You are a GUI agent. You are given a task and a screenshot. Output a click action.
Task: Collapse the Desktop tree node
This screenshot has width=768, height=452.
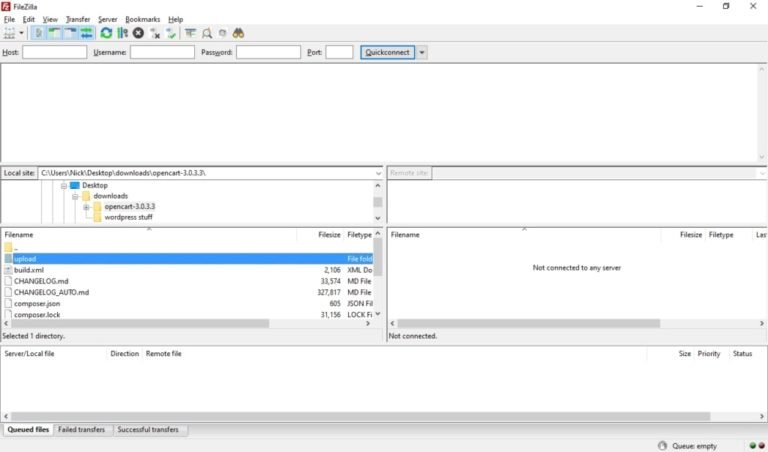point(64,186)
